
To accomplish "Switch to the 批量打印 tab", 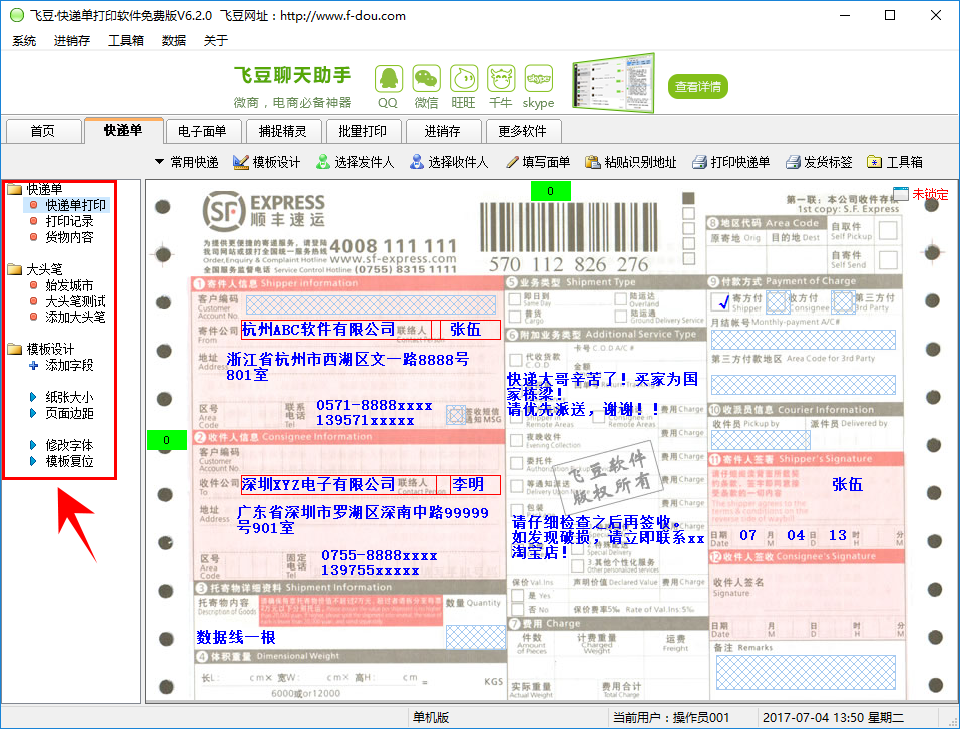I will point(362,131).
